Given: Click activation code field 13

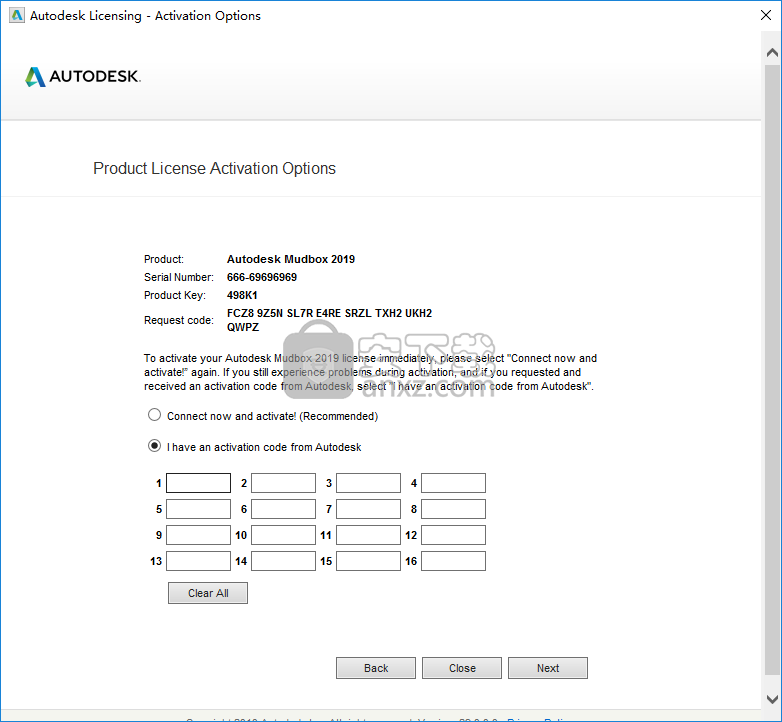Looking at the screenshot, I should pos(198,561).
